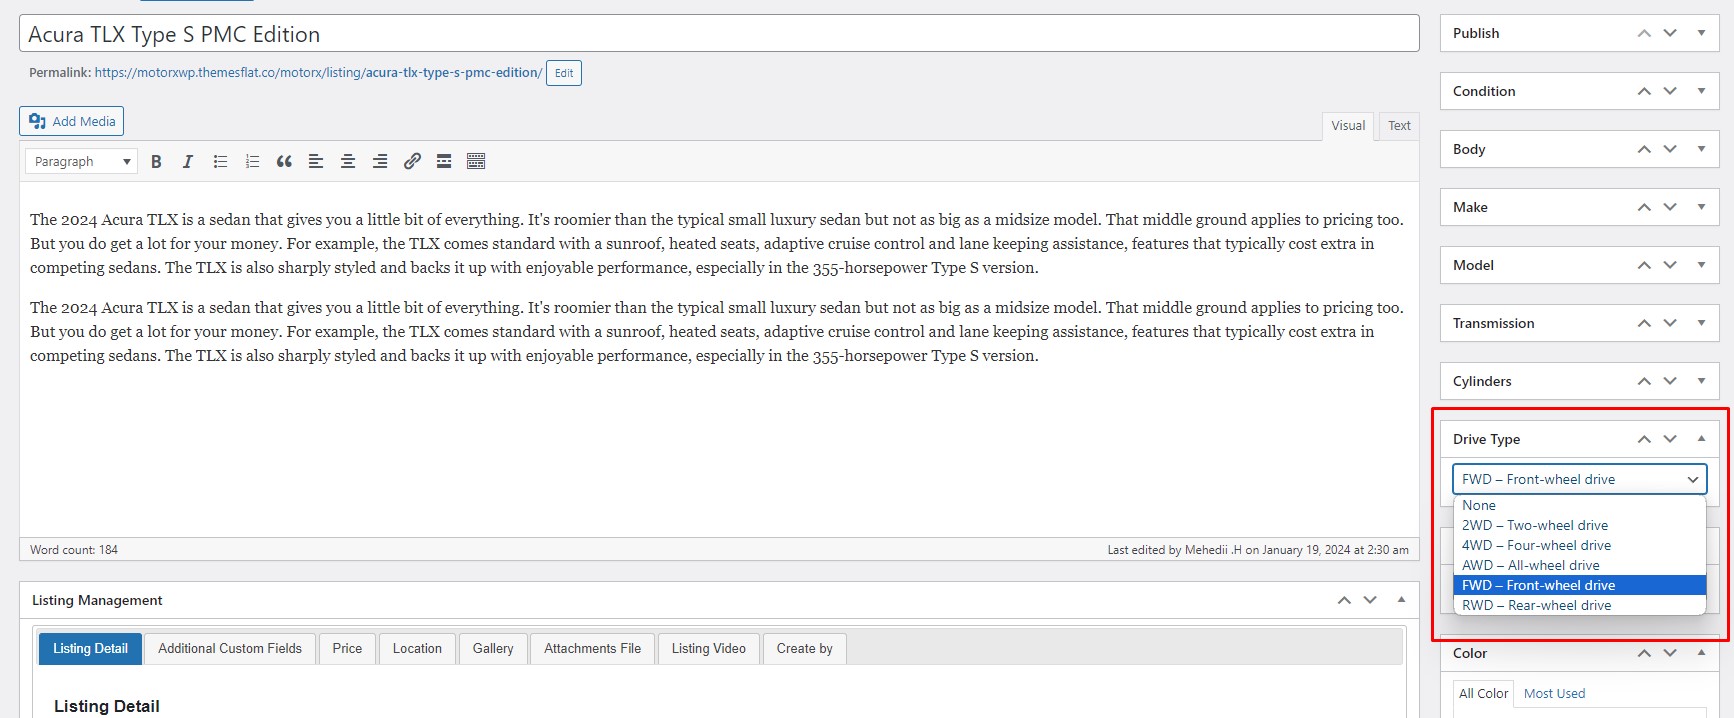
Task: Click the insert/edit link icon
Action: click(x=412, y=161)
